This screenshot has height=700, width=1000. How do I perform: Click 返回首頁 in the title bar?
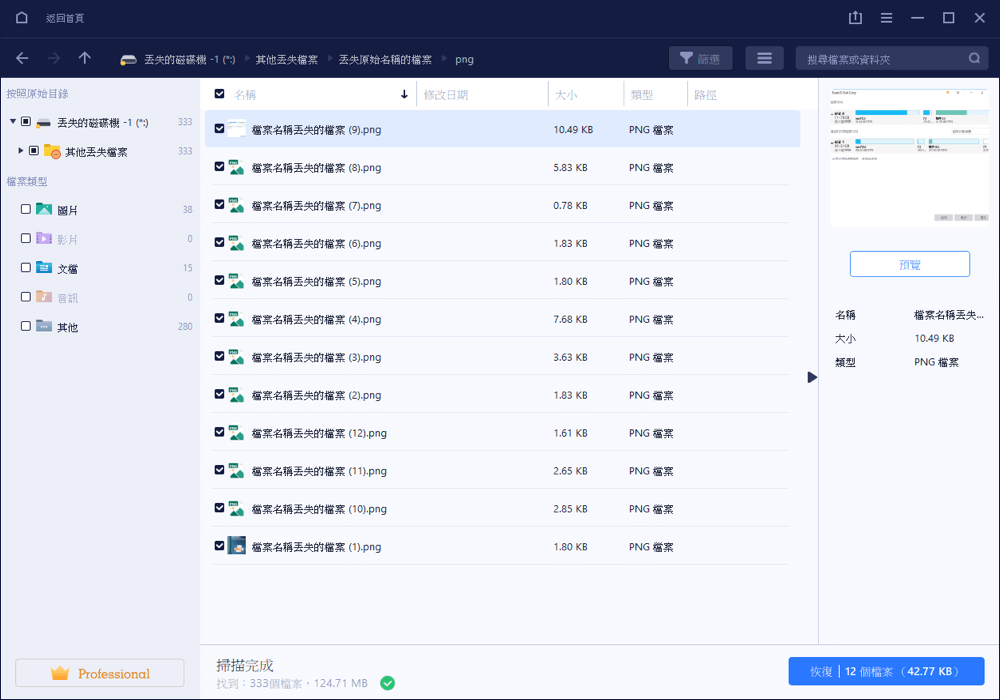(x=65, y=18)
